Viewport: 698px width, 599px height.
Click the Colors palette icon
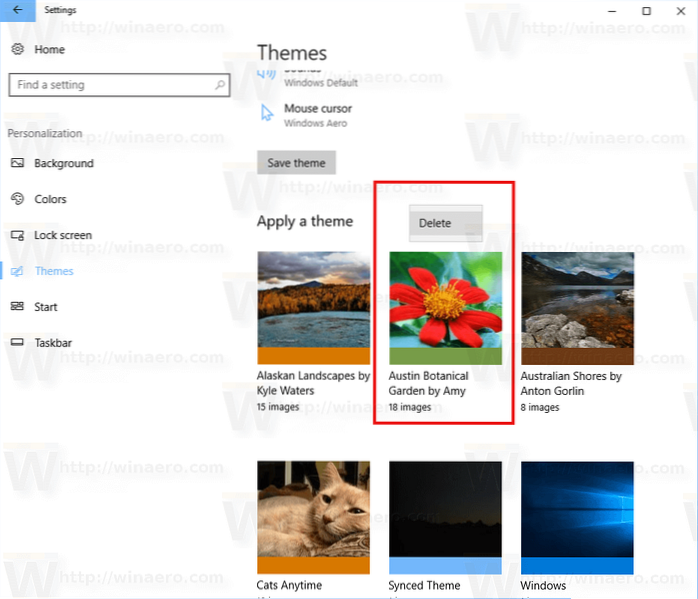point(17,199)
